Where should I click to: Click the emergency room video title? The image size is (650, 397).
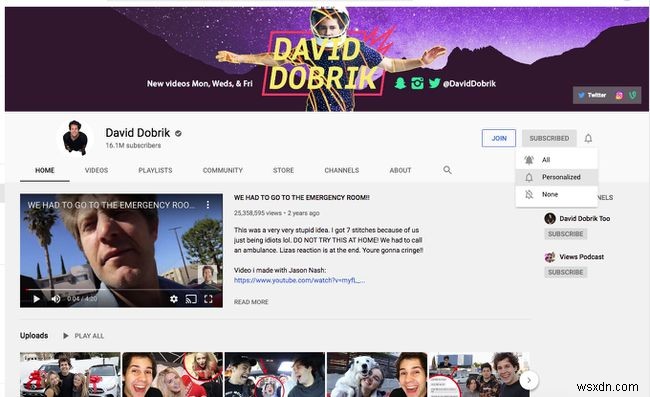pos(301,198)
